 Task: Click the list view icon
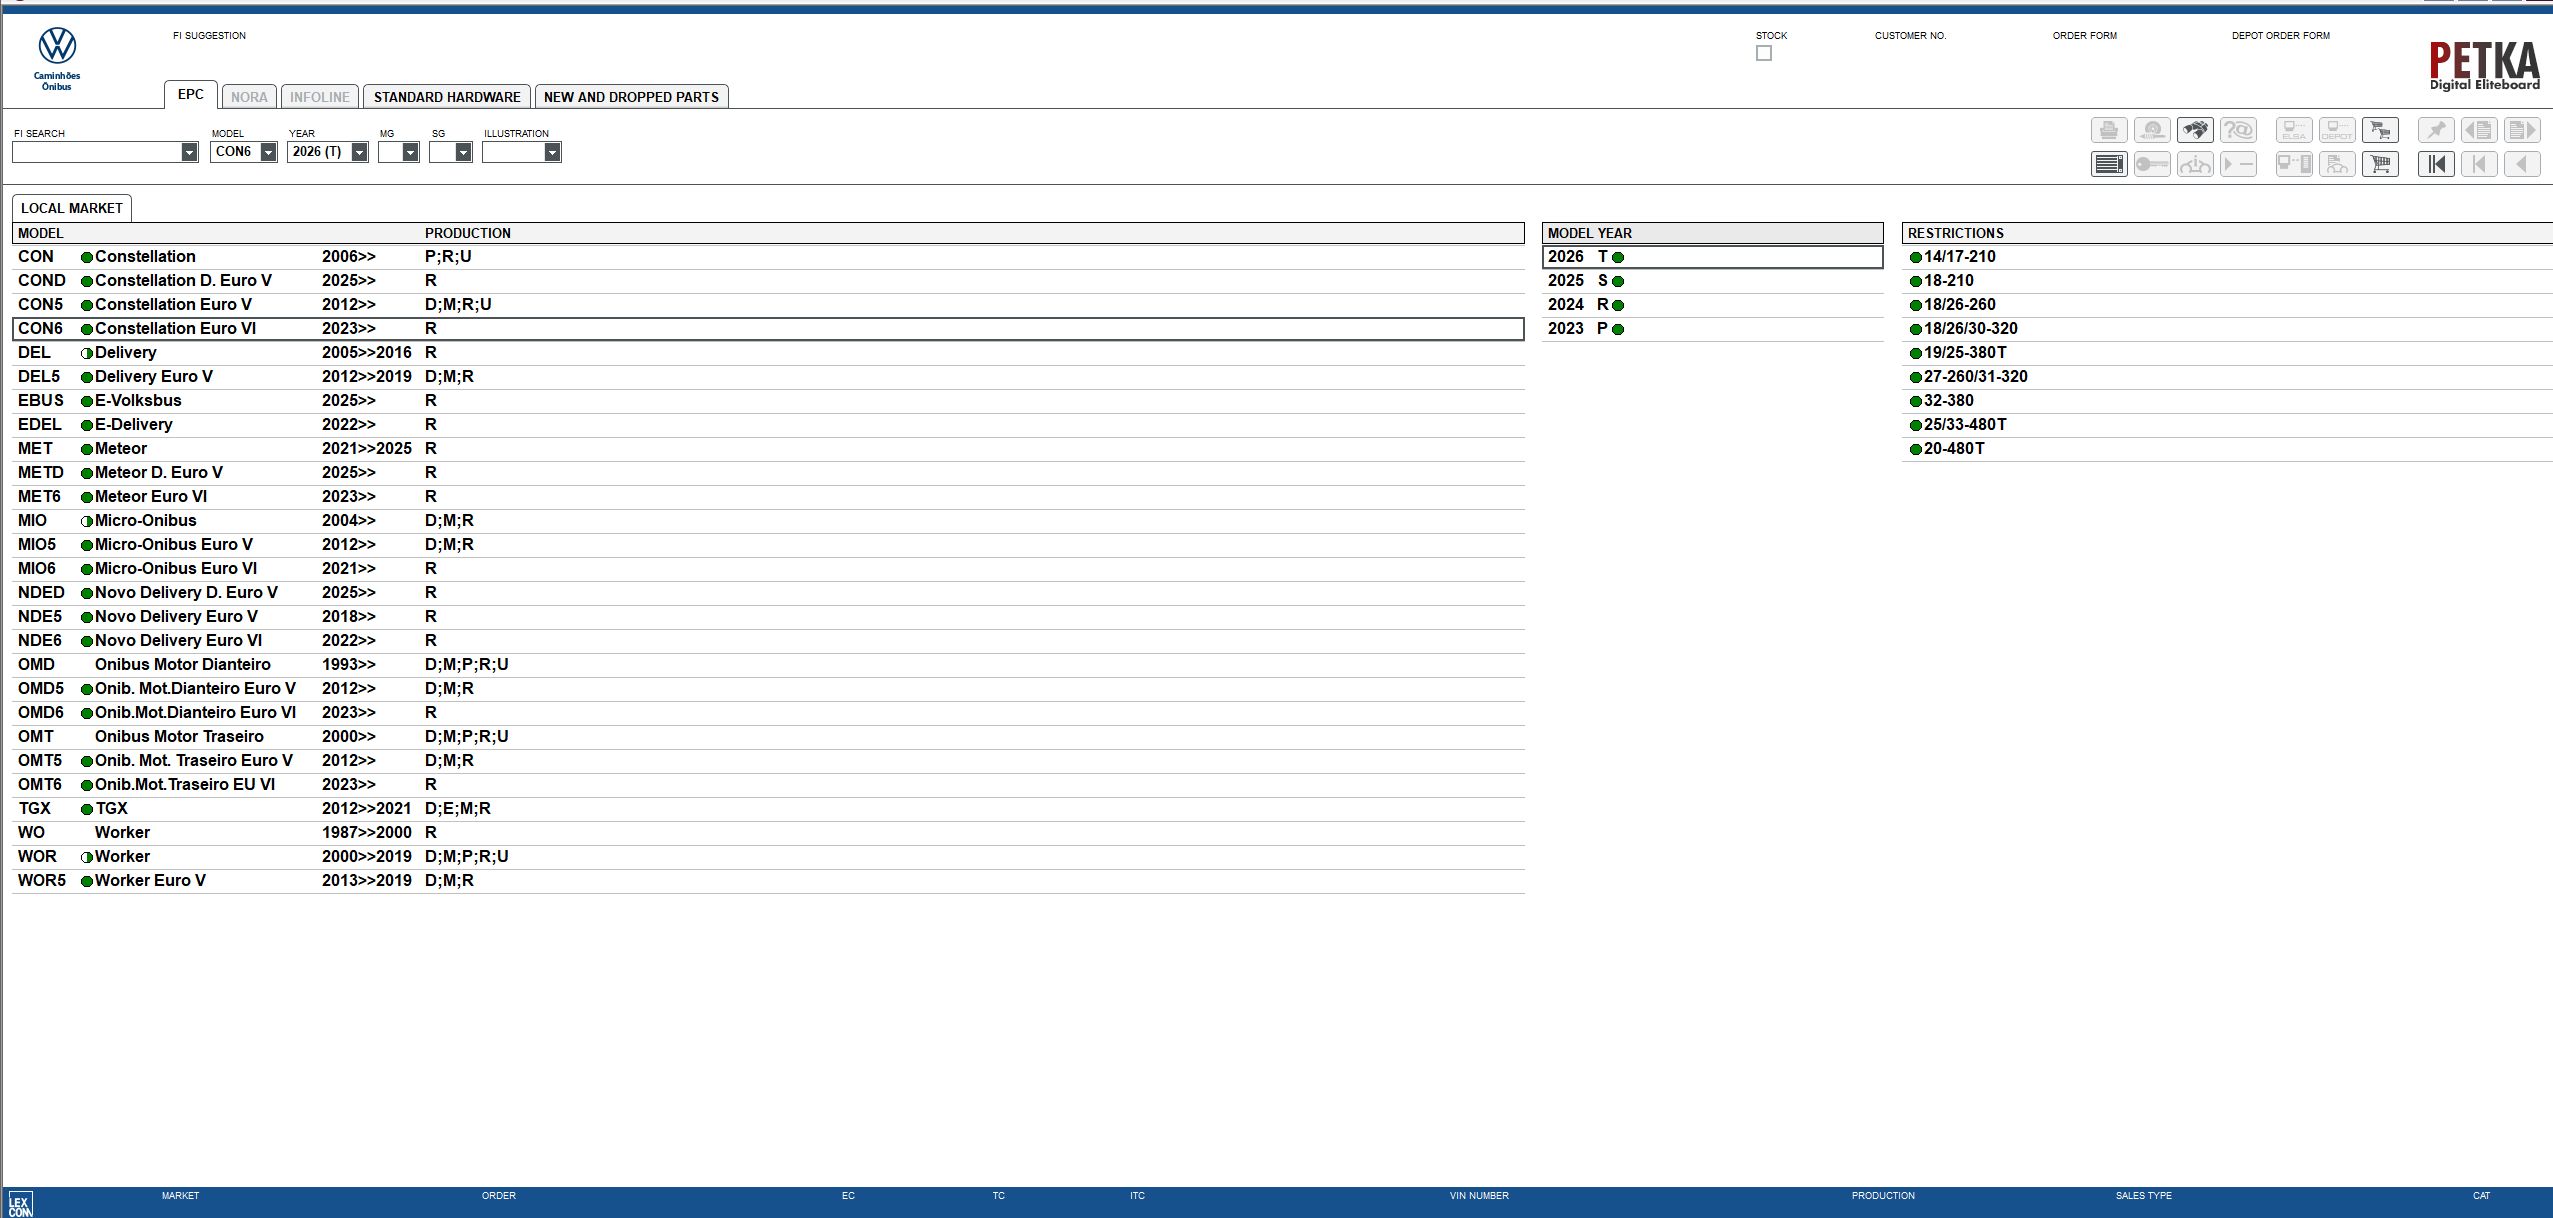coord(2109,164)
